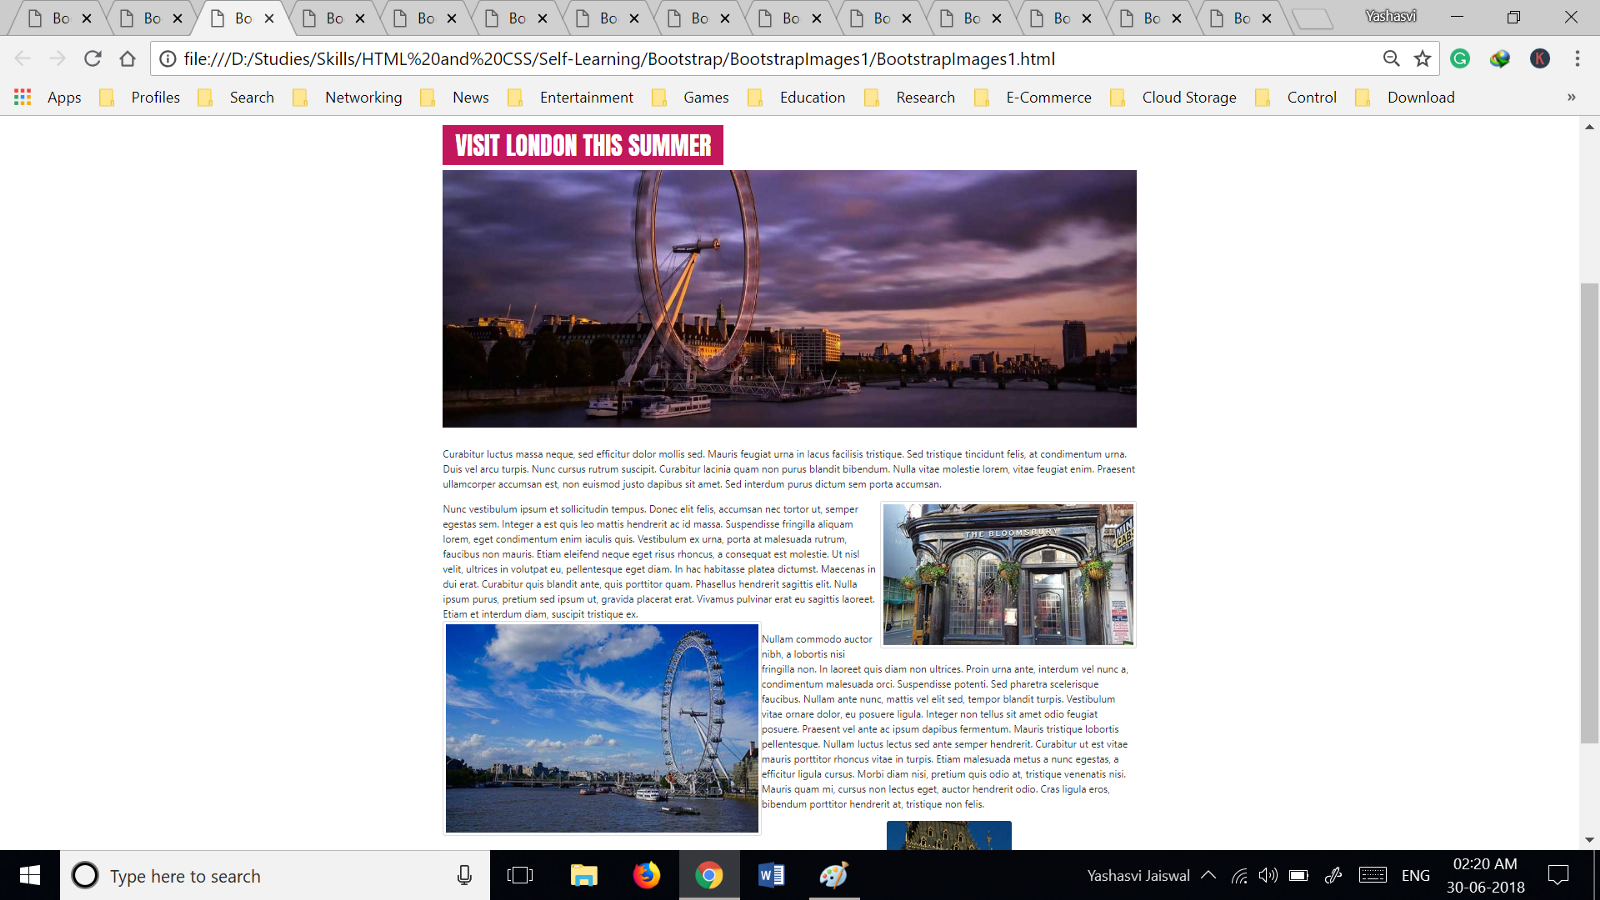Viewport: 1600px width, 900px height.
Task: Open the Apps grid shortcut
Action: [x=48, y=97]
